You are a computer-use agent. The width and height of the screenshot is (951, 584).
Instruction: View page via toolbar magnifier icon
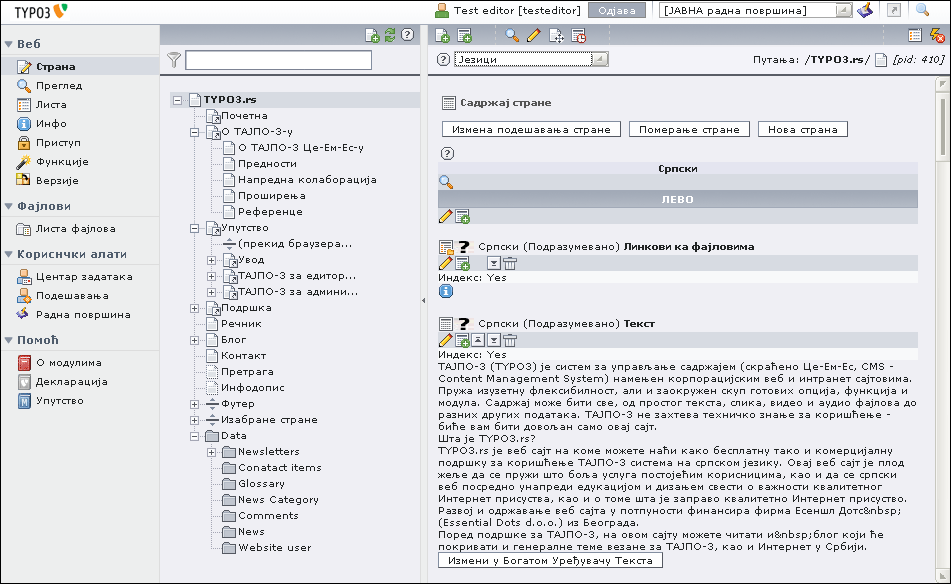coord(512,36)
